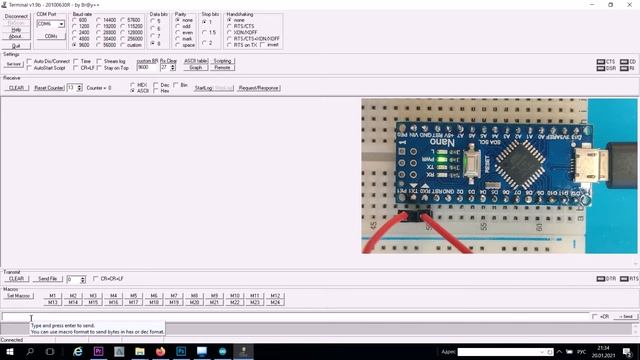Click the Scripting button
Viewport: 640px width, 360px height.
(x=222, y=61)
